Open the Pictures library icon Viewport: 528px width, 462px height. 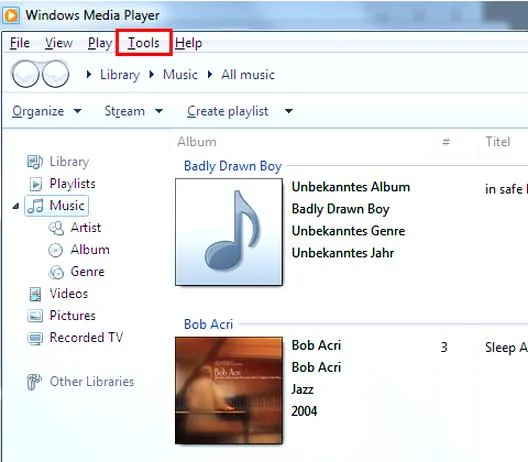[35, 316]
